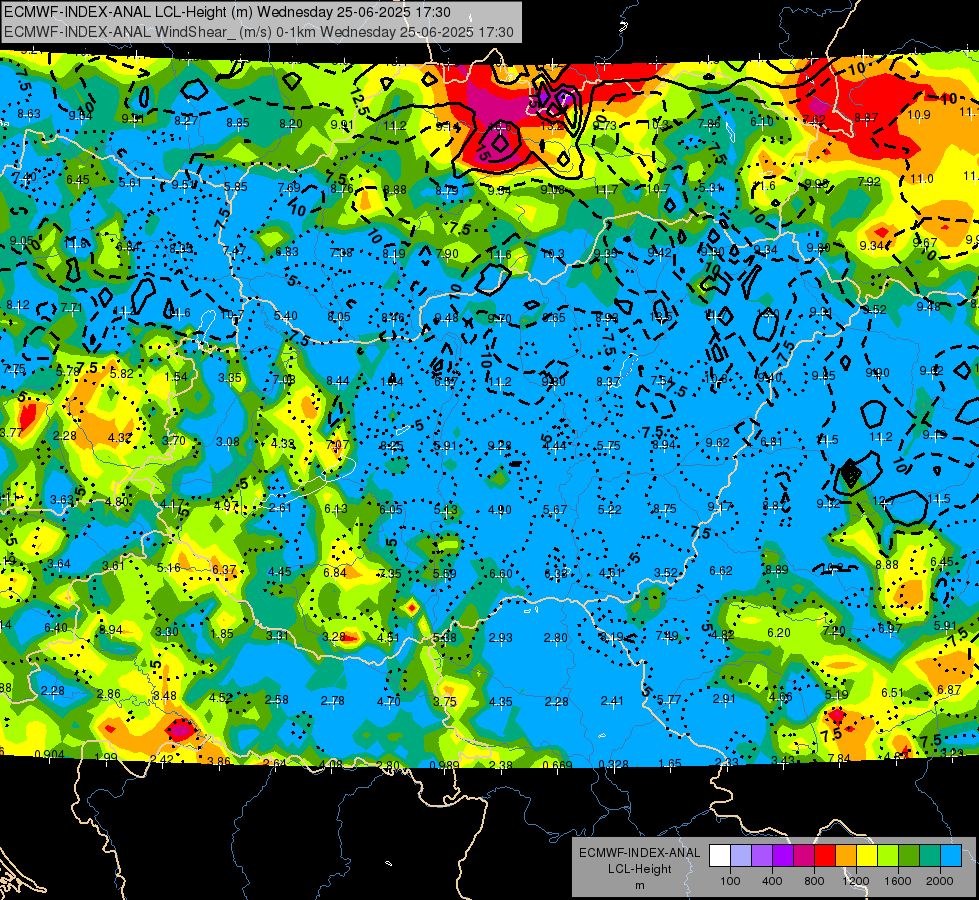Click the map value 6.37
This screenshot has height=900, width=979.
(224, 570)
